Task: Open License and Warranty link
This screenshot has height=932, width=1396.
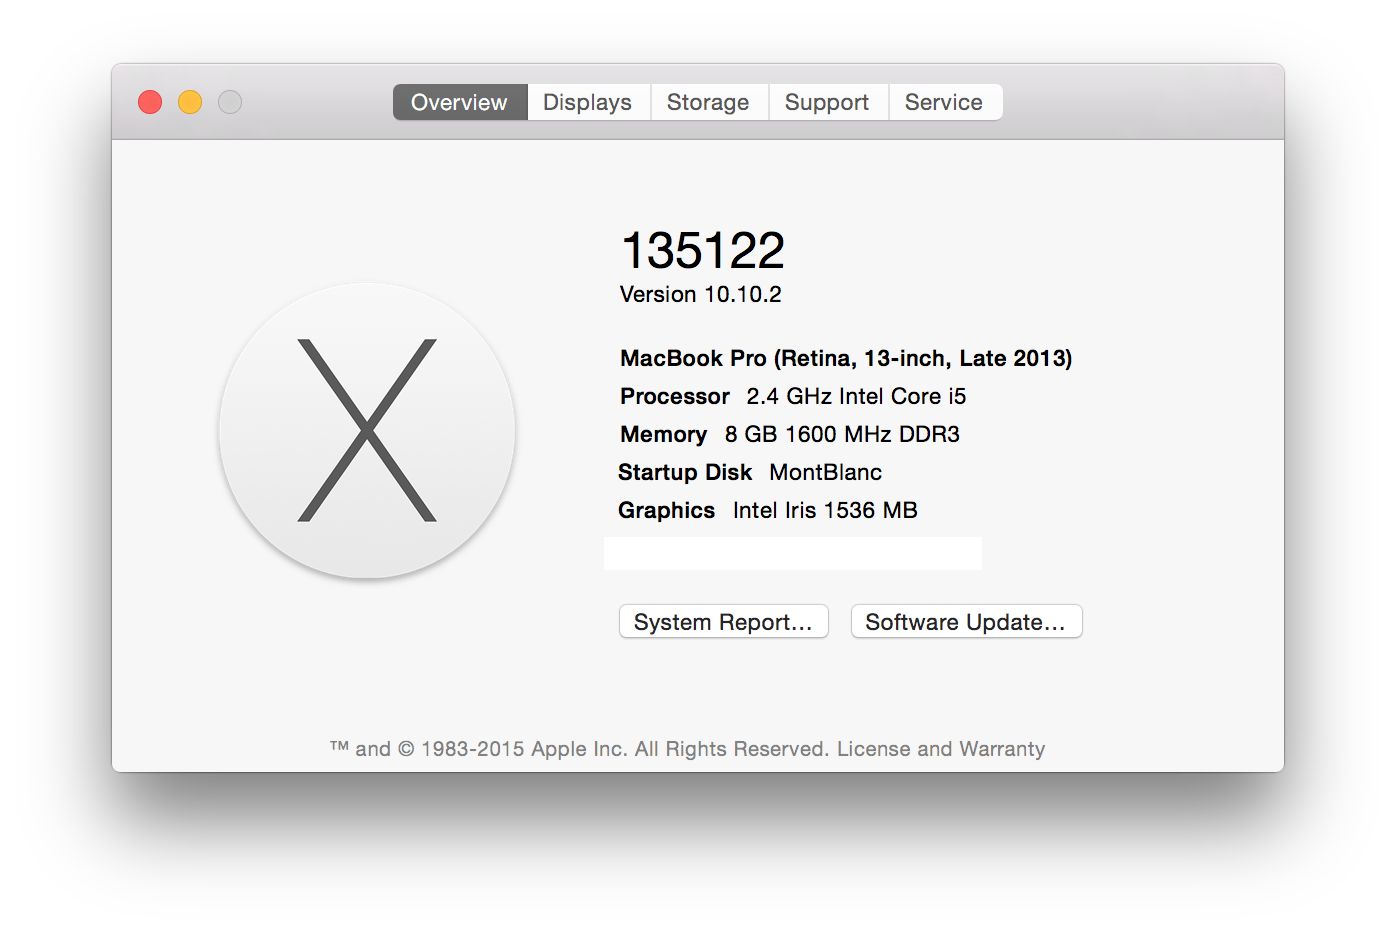Action: [x=941, y=749]
